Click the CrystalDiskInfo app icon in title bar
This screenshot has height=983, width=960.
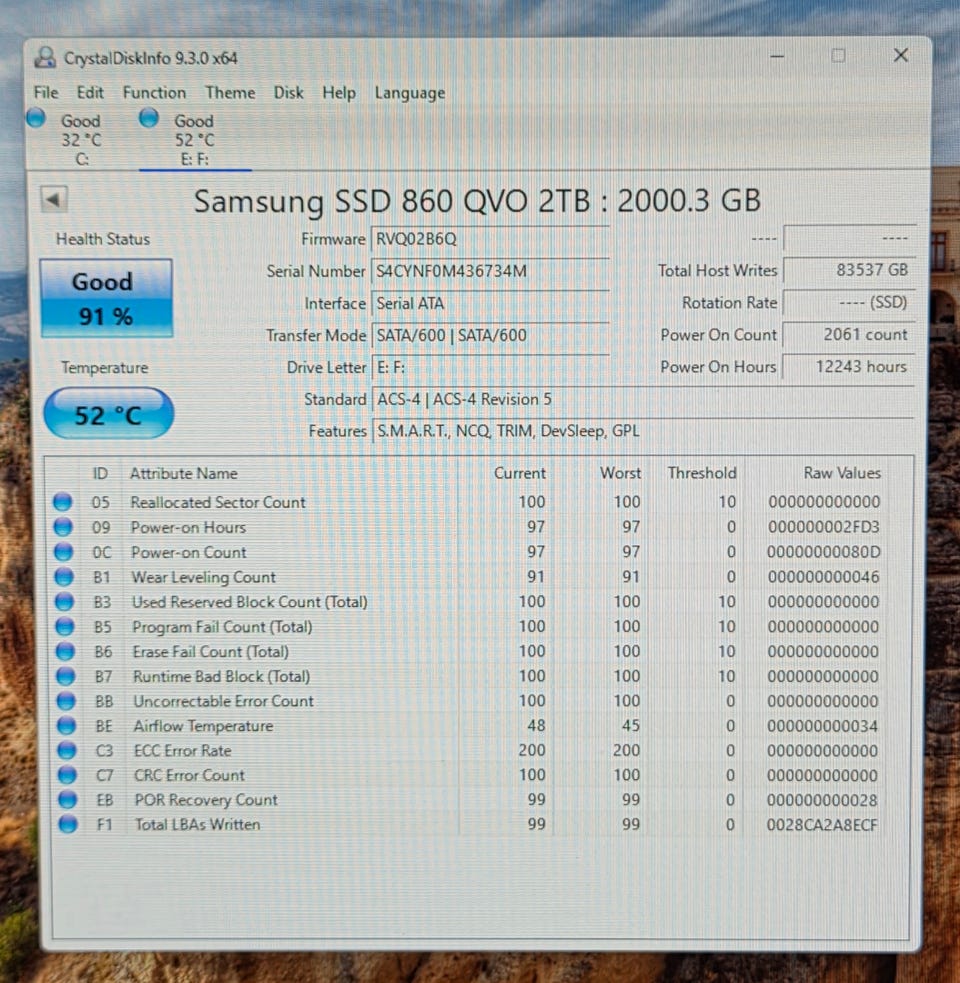45,58
